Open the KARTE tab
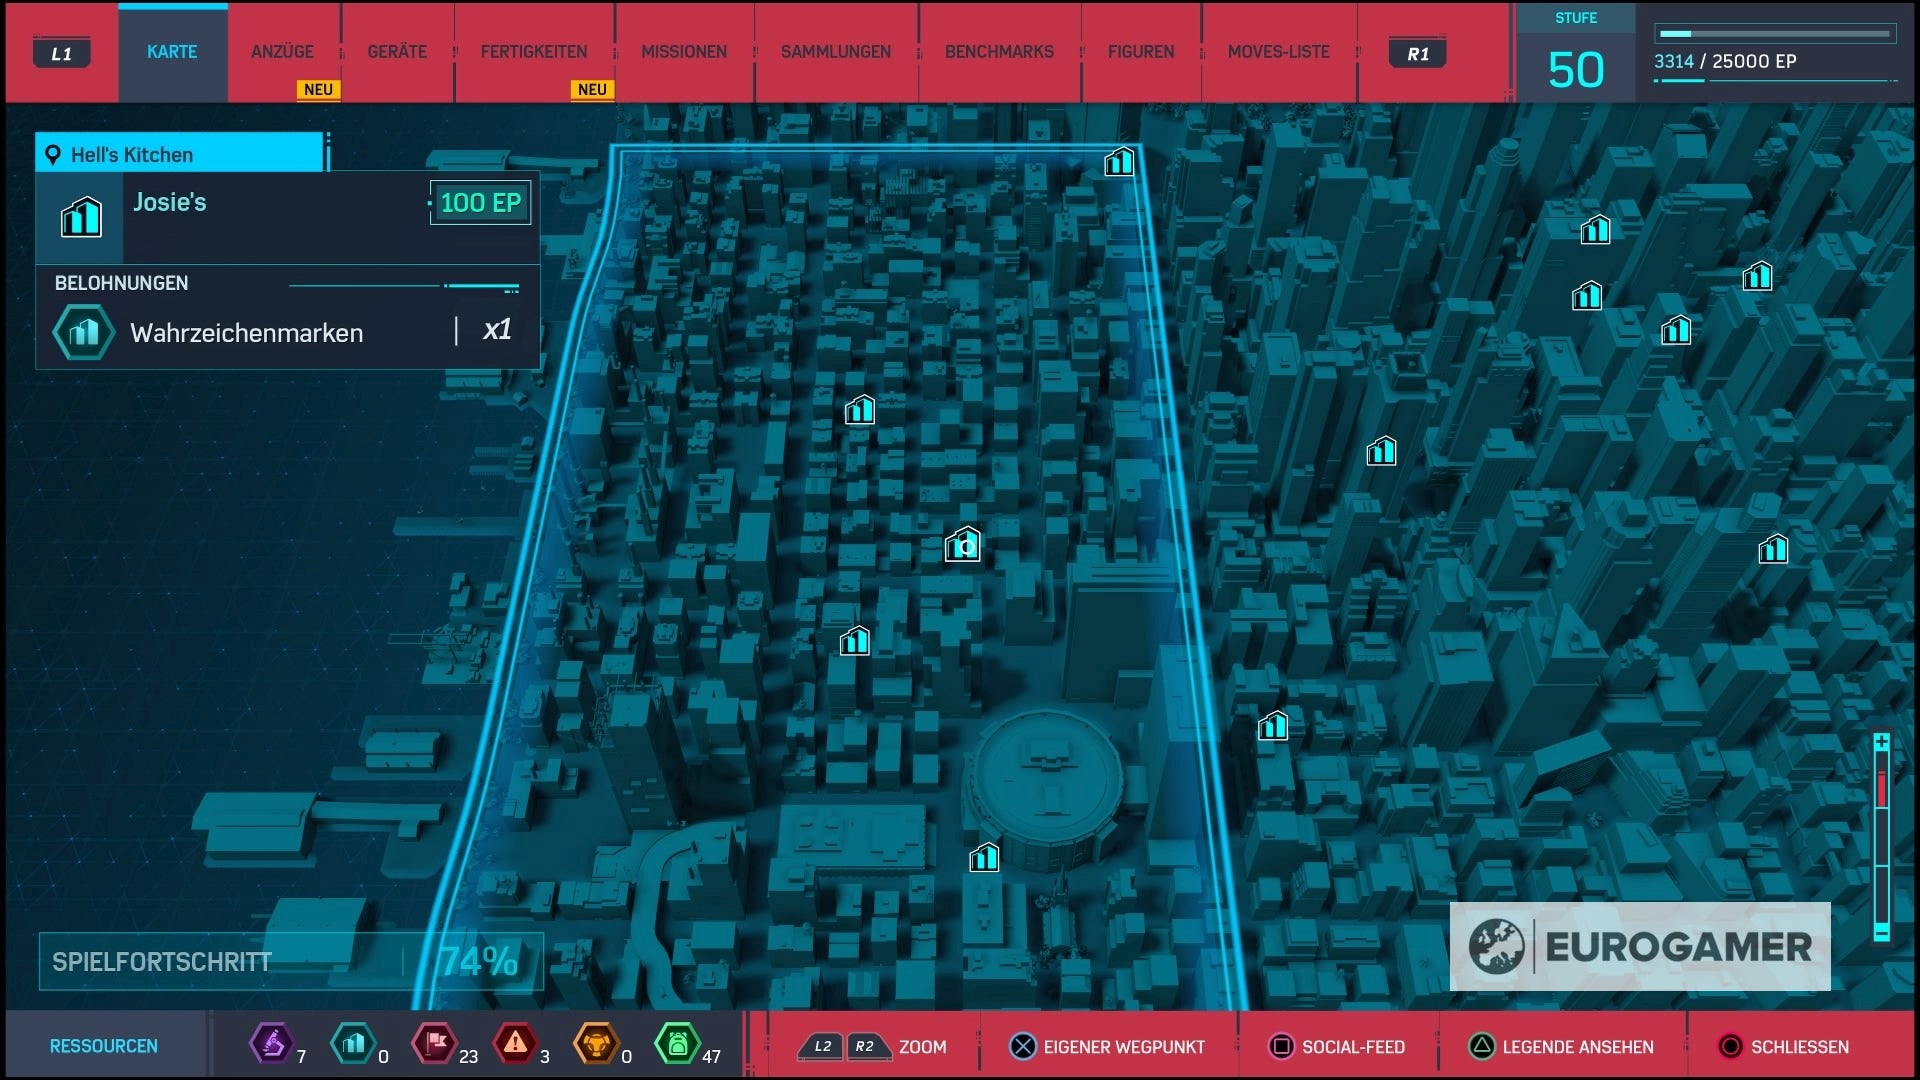The height and width of the screenshot is (1080, 1920). 172,52
